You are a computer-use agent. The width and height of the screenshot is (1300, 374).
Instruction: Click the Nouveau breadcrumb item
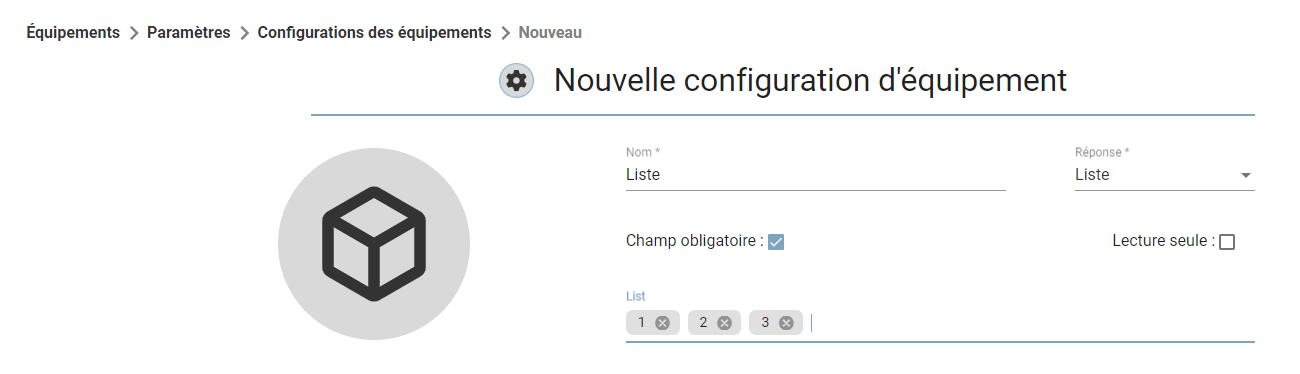tap(550, 32)
